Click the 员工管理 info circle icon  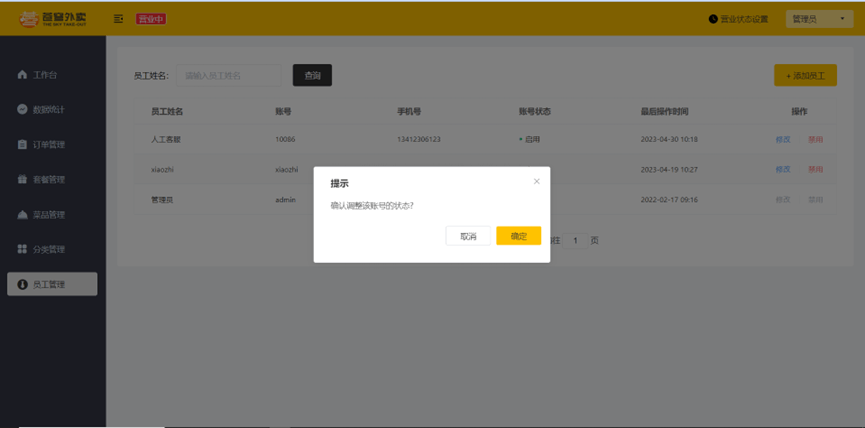pos(22,285)
